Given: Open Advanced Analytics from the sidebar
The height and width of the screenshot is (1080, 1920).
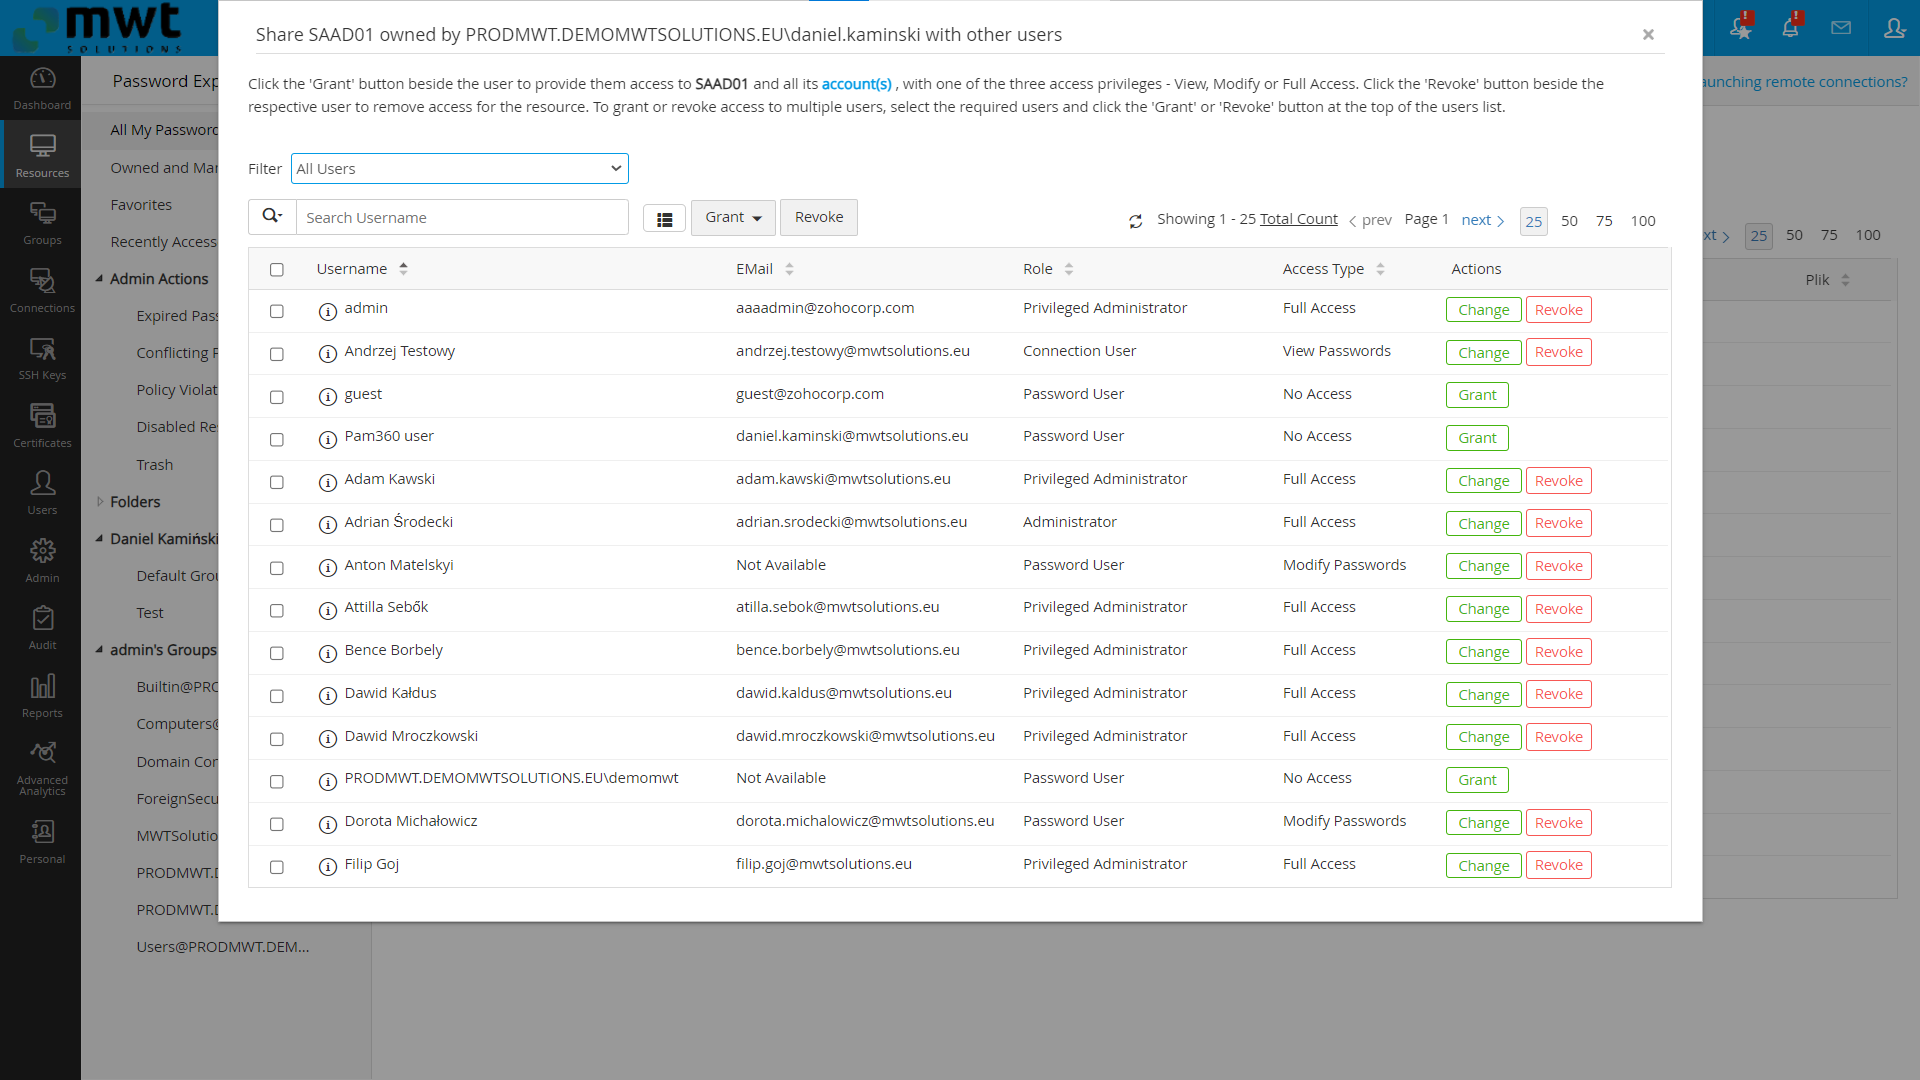Looking at the screenshot, I should tap(41, 764).
